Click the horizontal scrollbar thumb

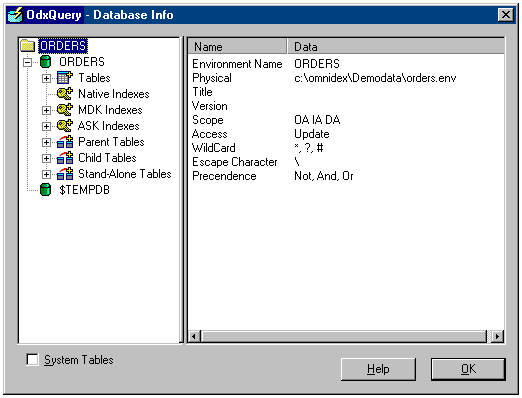pyautogui.click(x=344, y=336)
